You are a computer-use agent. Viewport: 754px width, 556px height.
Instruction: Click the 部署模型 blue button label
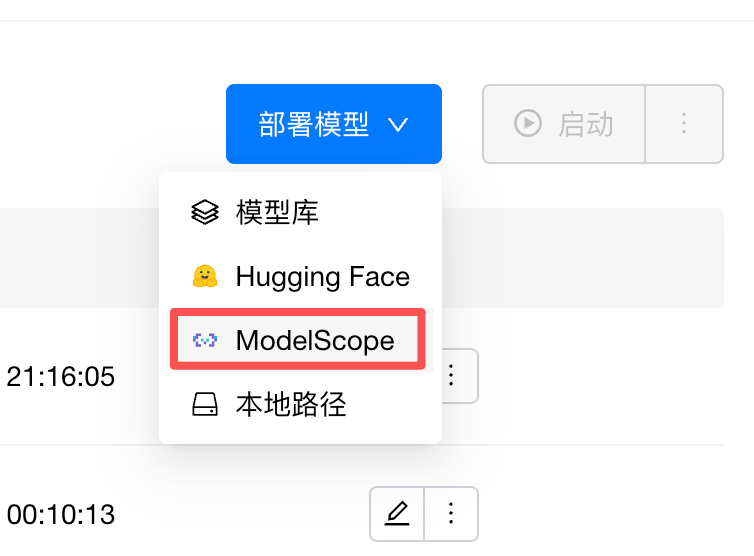pyautogui.click(x=313, y=125)
